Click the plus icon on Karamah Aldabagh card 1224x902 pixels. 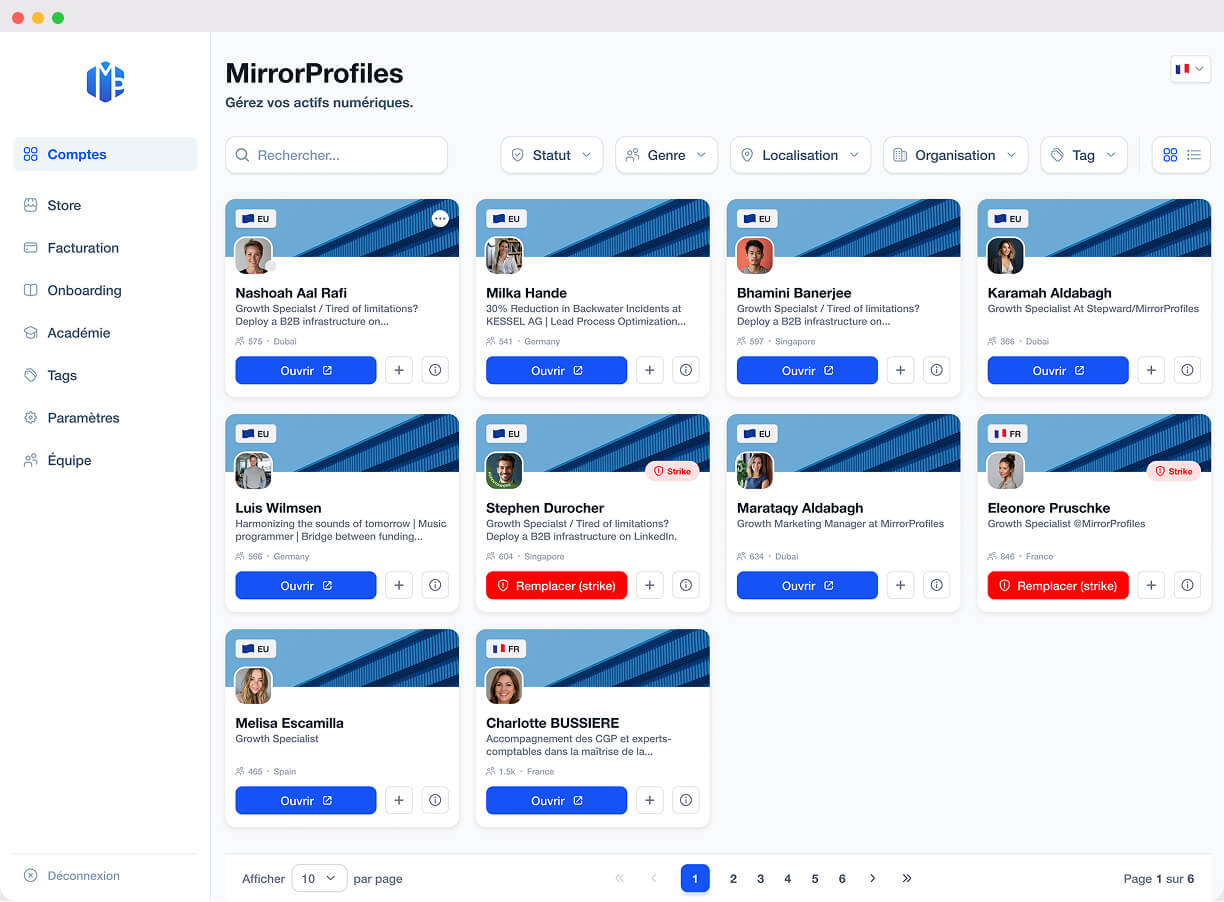point(1152,370)
